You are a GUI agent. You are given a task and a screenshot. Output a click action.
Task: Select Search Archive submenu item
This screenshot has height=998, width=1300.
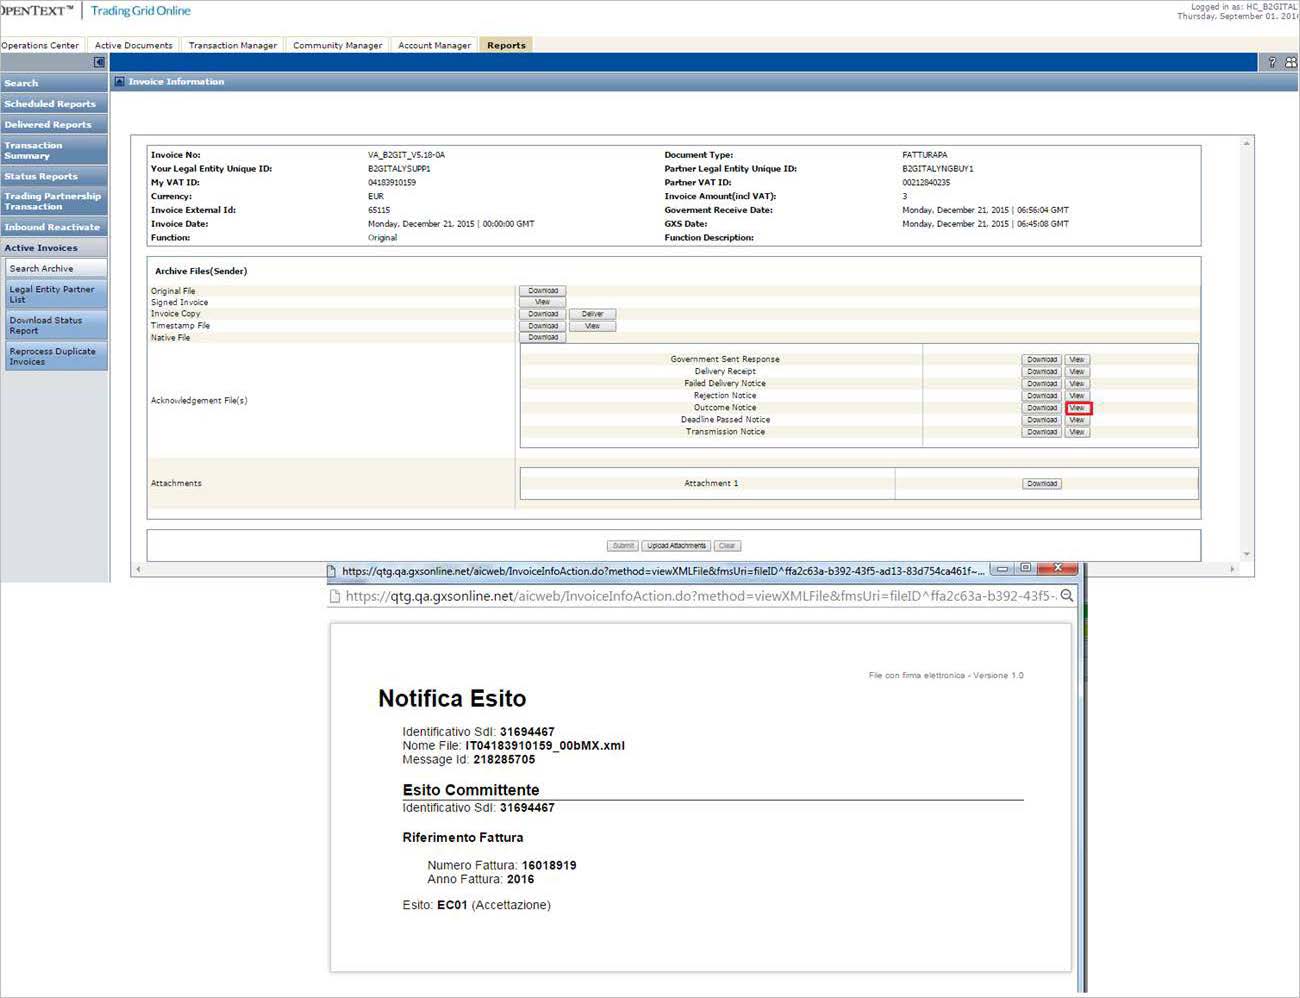click(x=57, y=268)
